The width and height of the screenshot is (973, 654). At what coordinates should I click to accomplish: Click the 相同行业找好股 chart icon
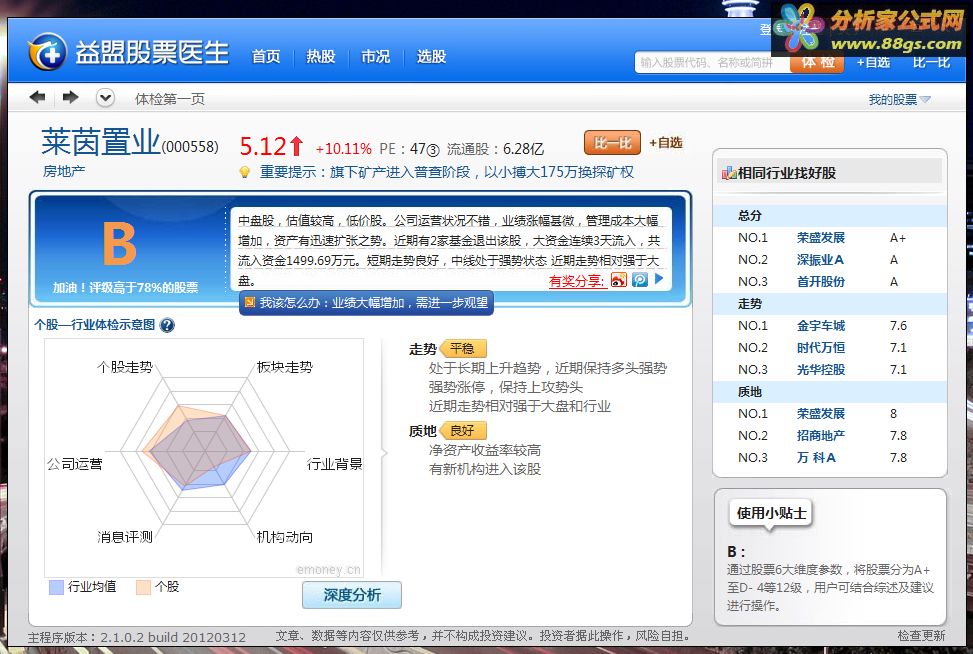[x=729, y=173]
